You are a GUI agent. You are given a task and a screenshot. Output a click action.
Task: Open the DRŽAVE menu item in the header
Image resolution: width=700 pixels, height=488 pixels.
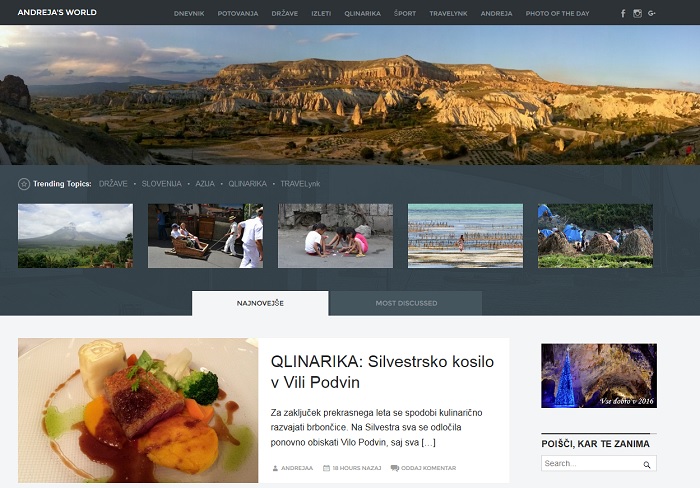coord(285,13)
